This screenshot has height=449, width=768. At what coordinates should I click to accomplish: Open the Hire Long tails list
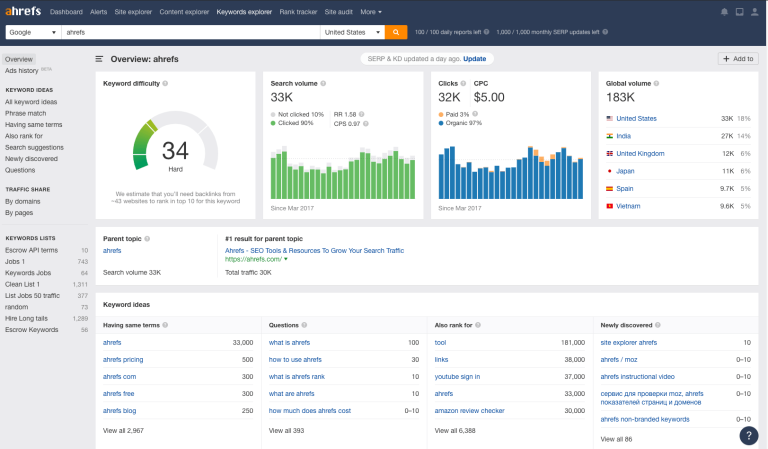pos(26,318)
